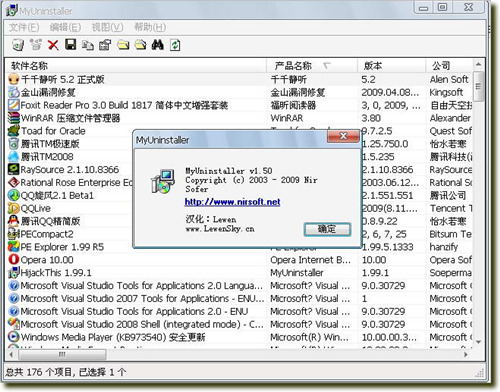Image resolution: width=500 pixels, height=392 pixels.
Task: Open the 帮助(H) menu
Action: pos(150,27)
